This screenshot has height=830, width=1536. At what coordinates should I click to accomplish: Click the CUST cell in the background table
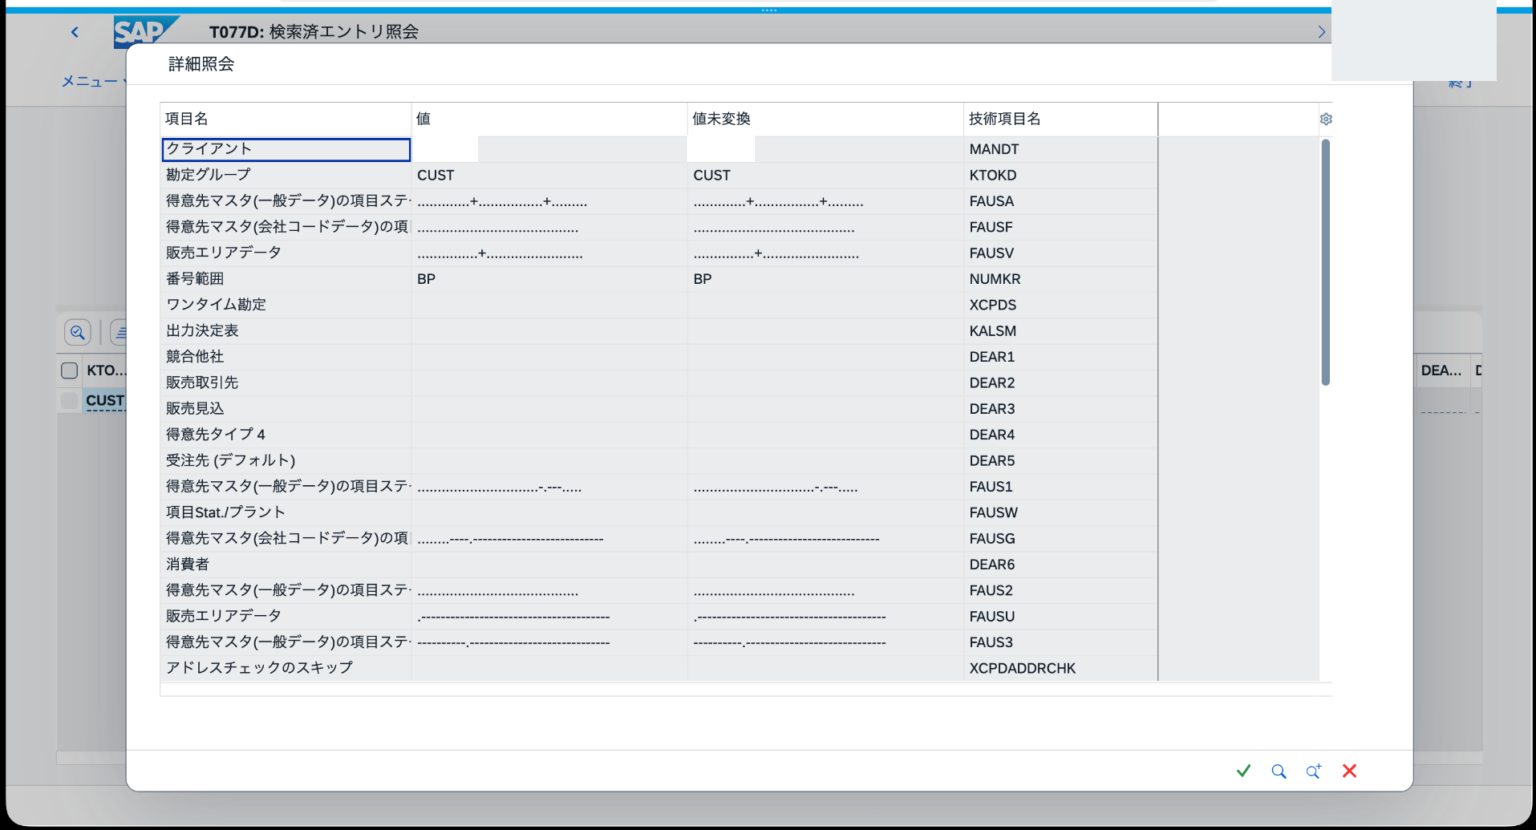[105, 401]
